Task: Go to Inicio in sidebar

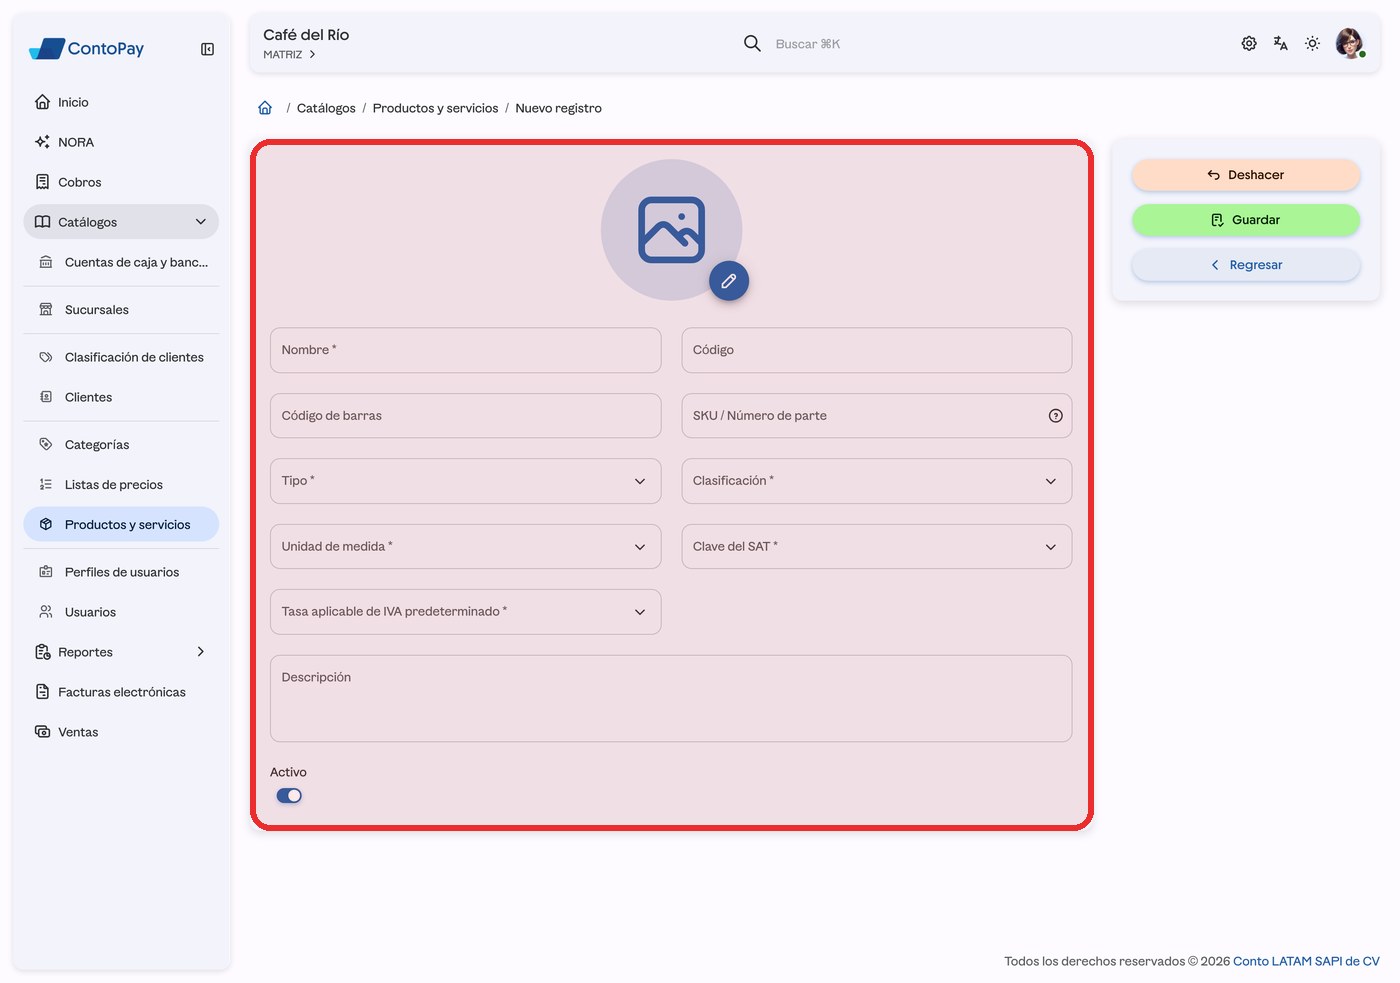Action: 121,102
